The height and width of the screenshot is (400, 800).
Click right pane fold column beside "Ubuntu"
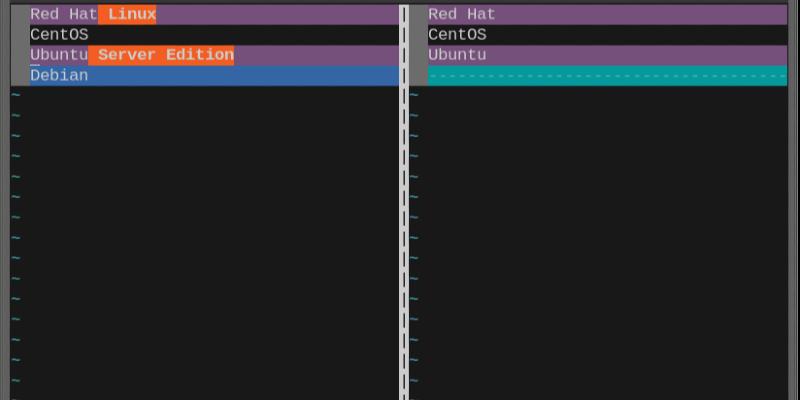pos(418,55)
